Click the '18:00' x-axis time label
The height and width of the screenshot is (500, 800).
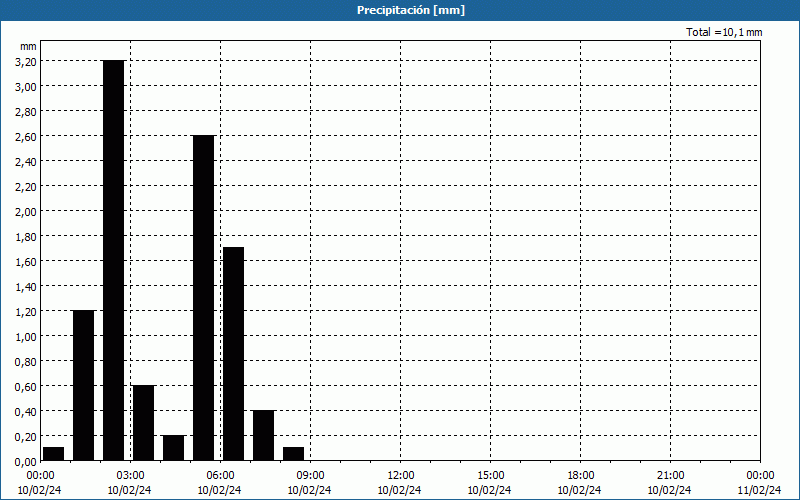[x=580, y=476]
